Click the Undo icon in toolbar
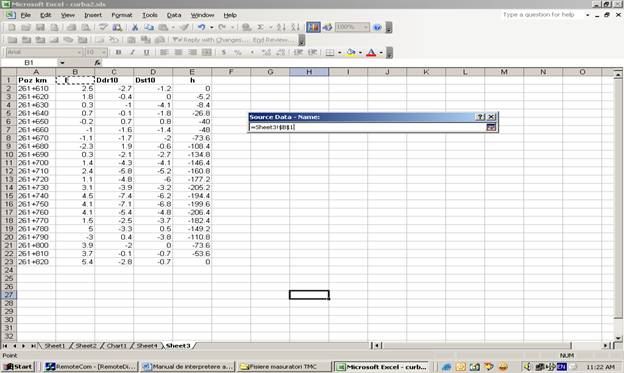Screen dimensions: 624x373 pos(202,27)
